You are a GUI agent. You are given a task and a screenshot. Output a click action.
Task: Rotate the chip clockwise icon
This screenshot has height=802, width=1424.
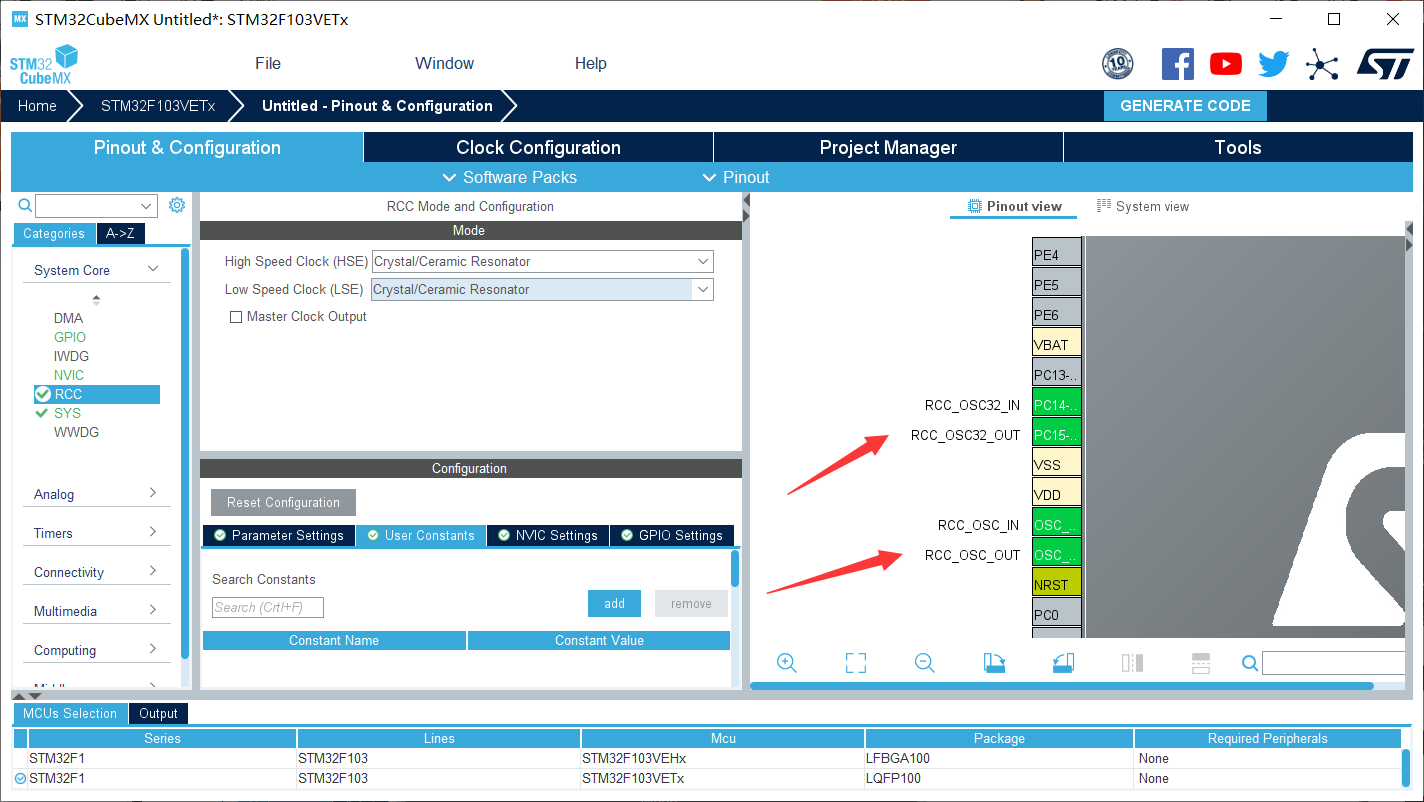click(994, 662)
